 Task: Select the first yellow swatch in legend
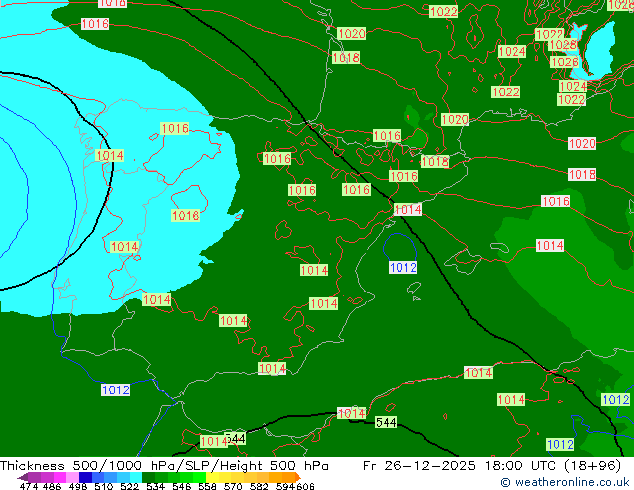pyautogui.click(x=212, y=477)
